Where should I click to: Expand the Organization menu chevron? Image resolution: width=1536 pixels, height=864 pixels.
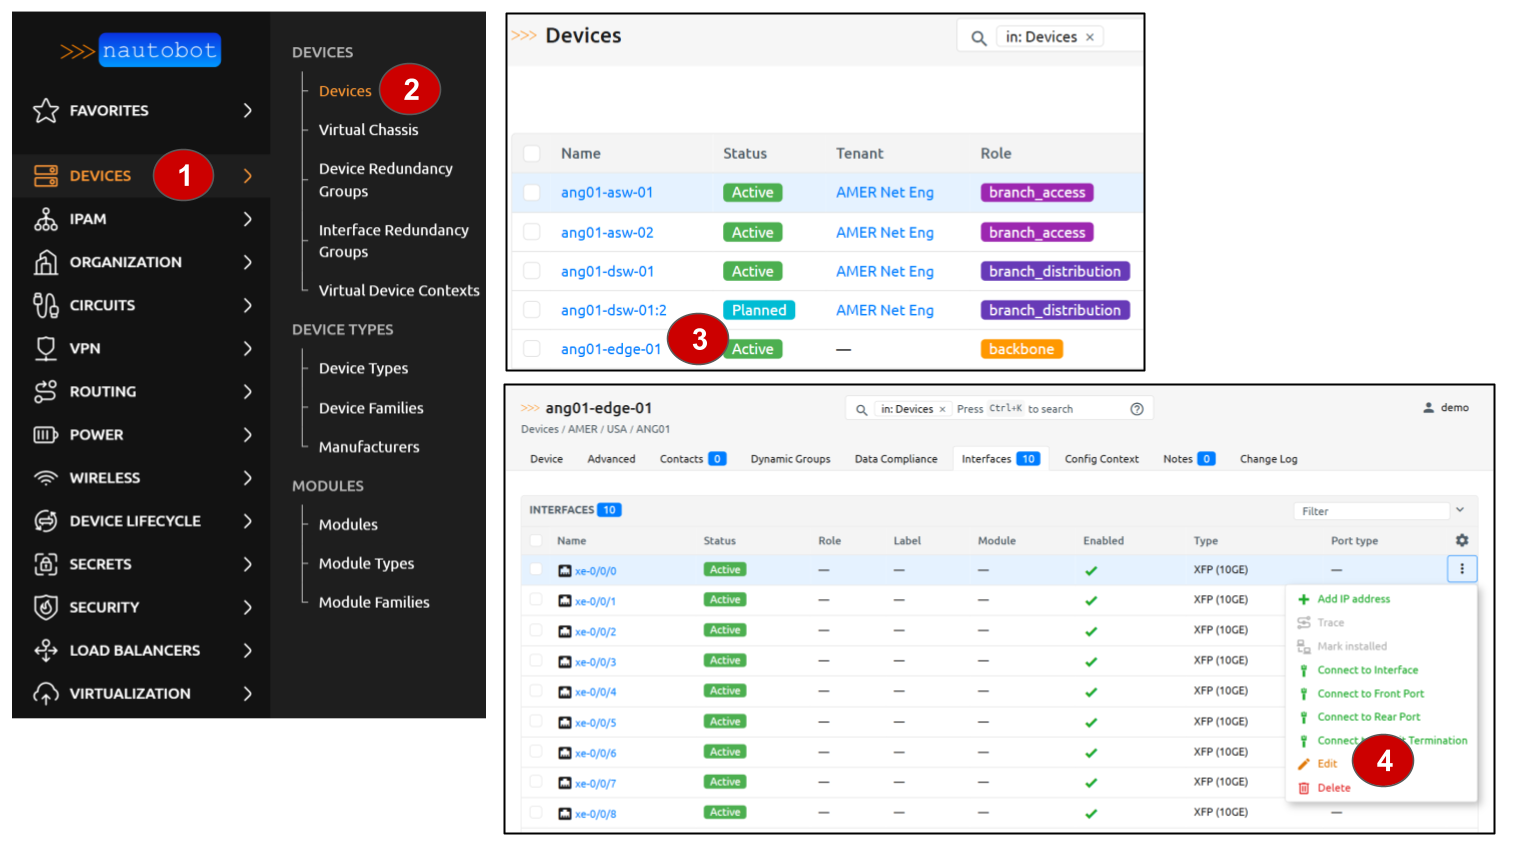(248, 262)
